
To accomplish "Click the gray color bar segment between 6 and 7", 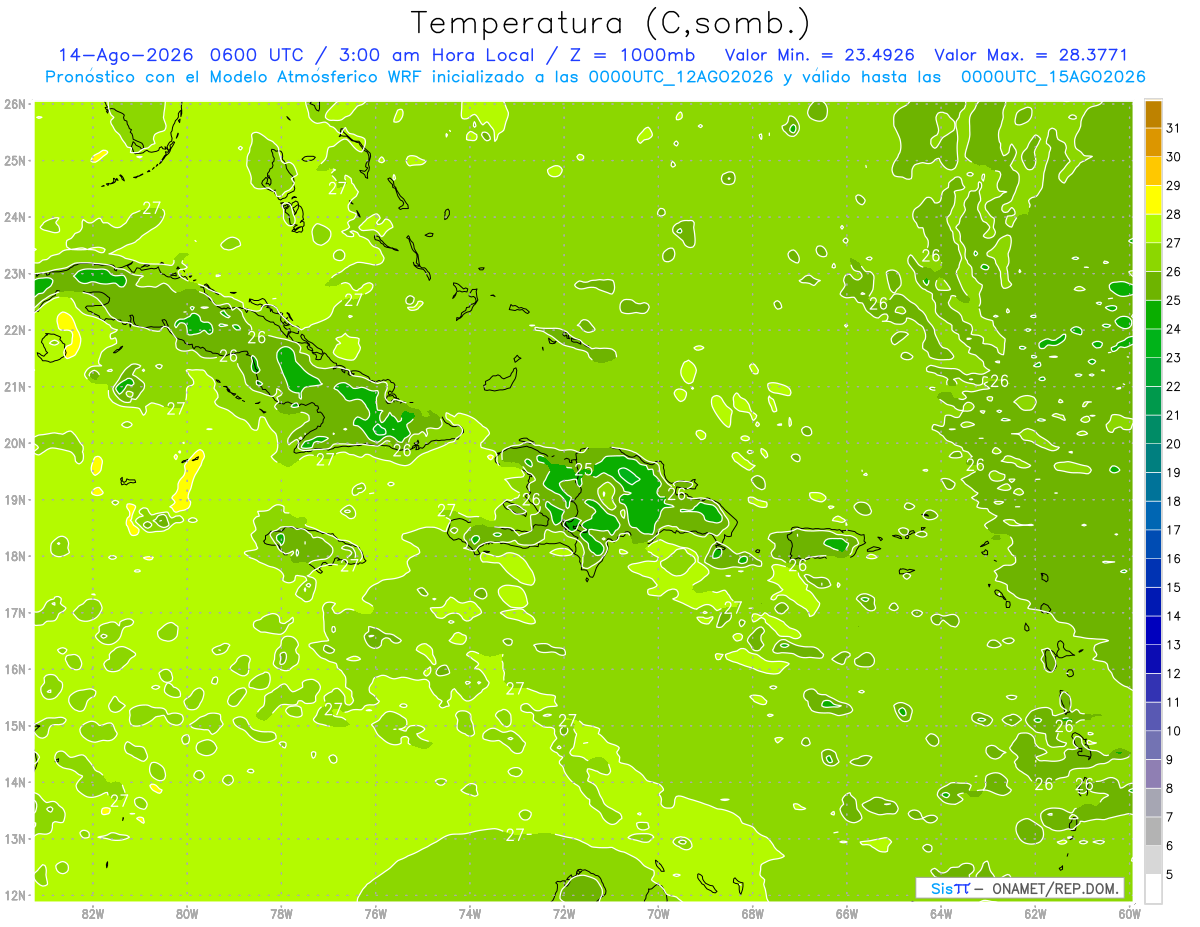I will [1153, 831].
